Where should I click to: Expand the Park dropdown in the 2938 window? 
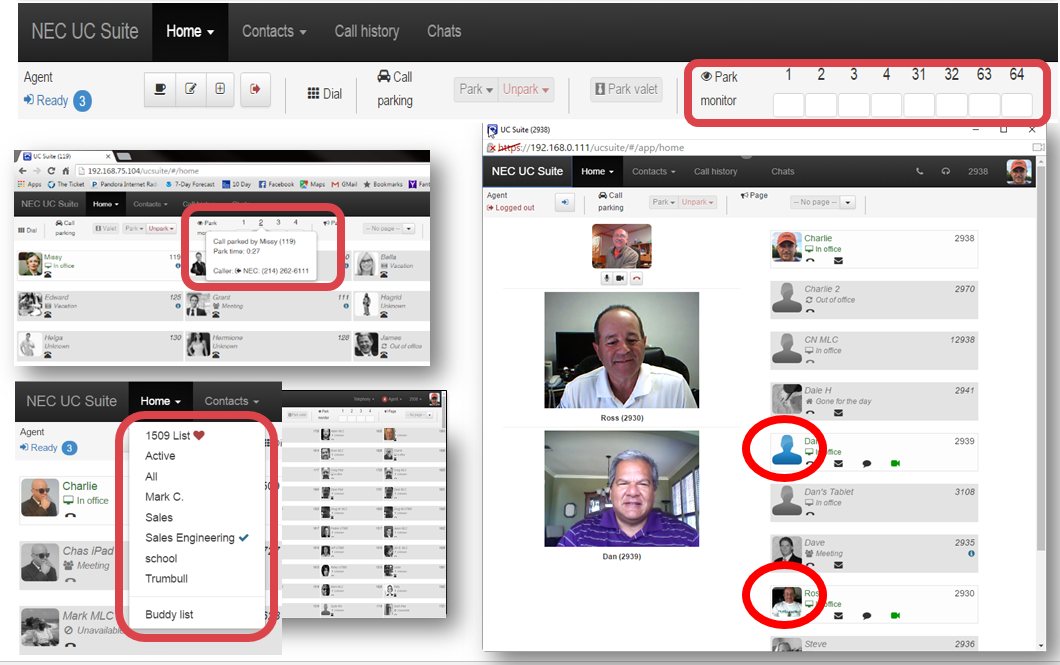(664, 202)
